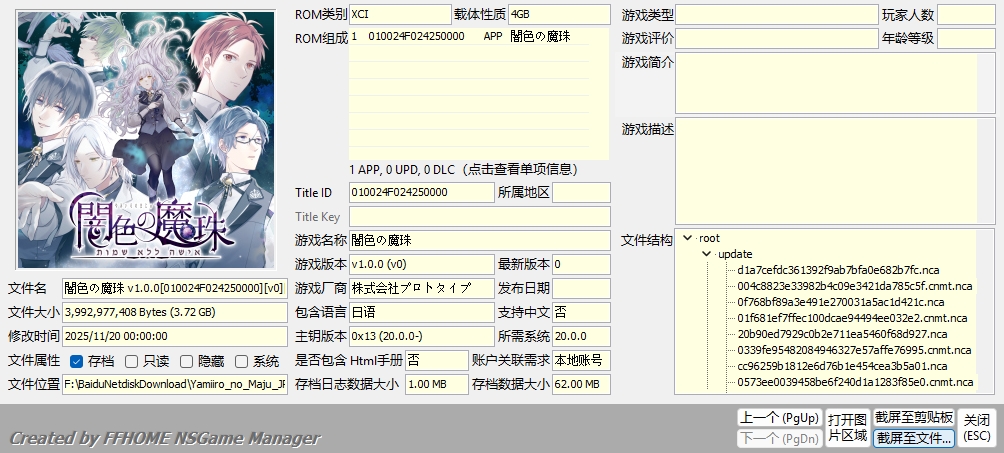Enable the 只读 read-only checkbox
Screen dimensions: 1004x453
click(131, 361)
